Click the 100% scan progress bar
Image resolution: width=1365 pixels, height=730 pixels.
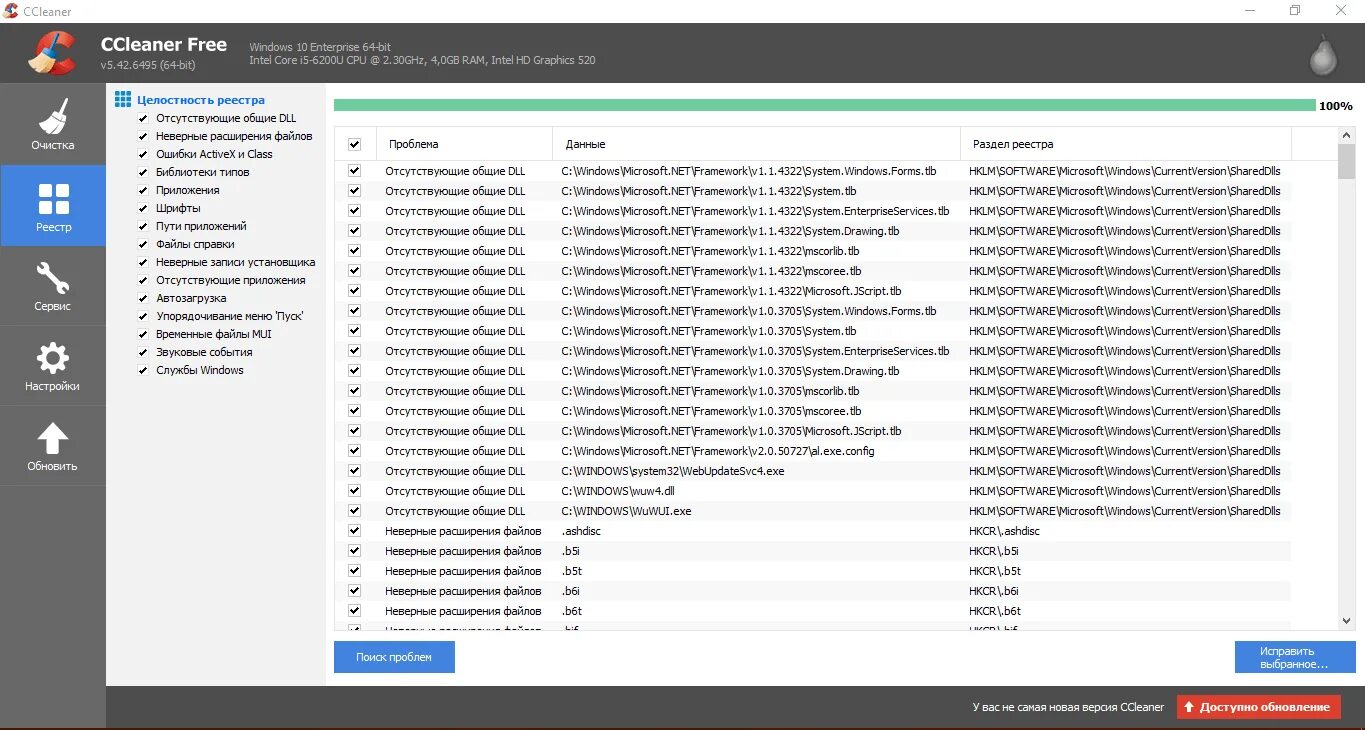click(825, 105)
